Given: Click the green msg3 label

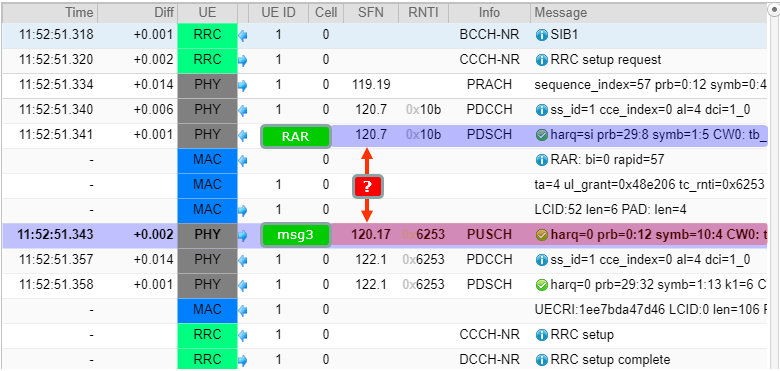Looking at the screenshot, I should 296,235.
